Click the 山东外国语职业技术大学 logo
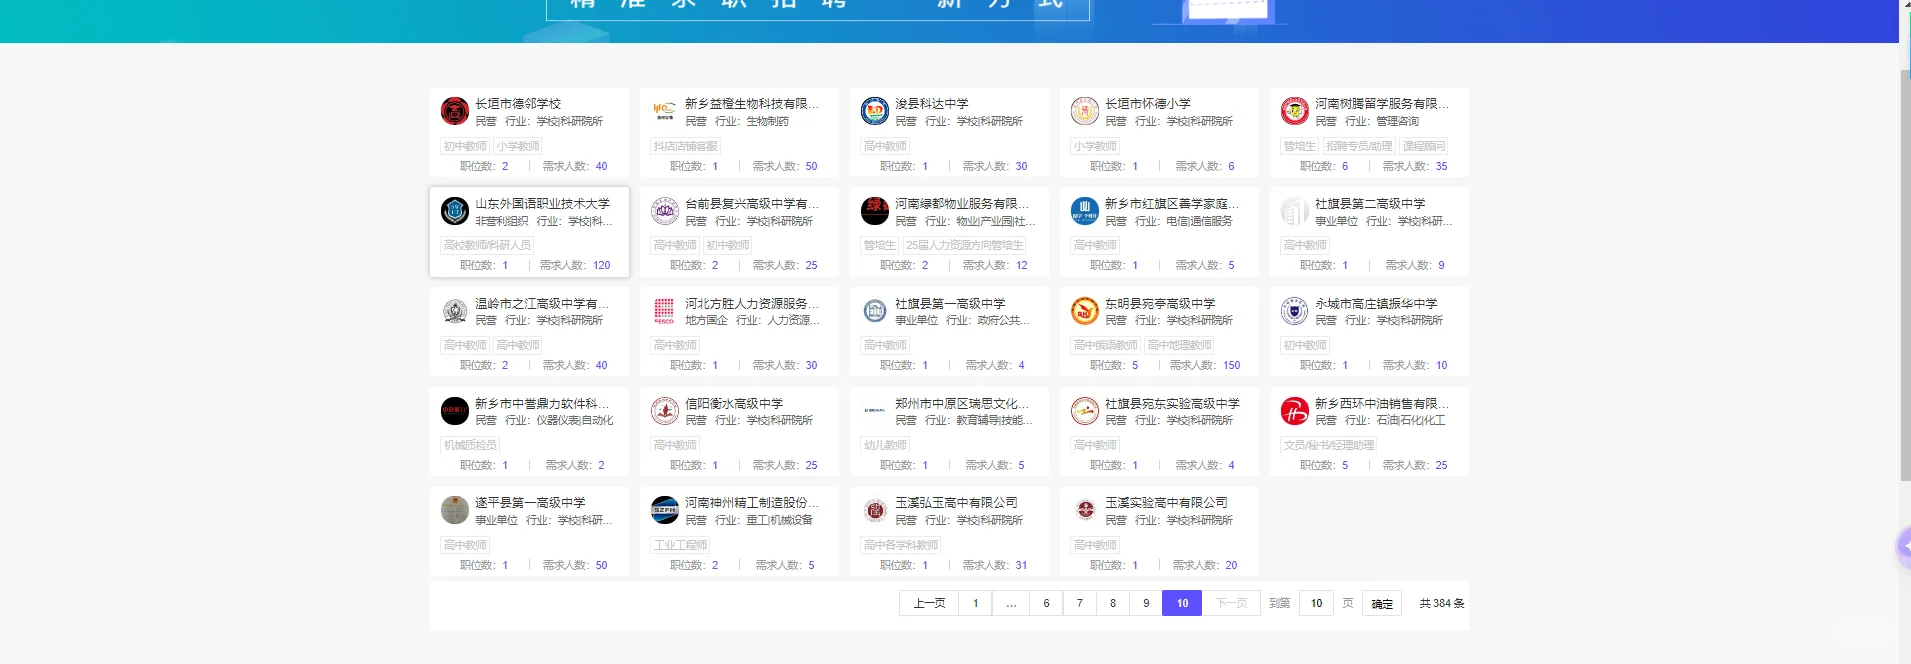 tap(455, 211)
